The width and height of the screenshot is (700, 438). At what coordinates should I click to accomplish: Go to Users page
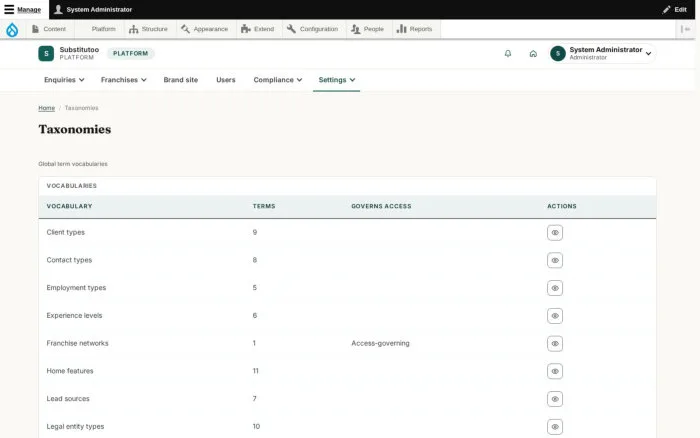[225, 80]
